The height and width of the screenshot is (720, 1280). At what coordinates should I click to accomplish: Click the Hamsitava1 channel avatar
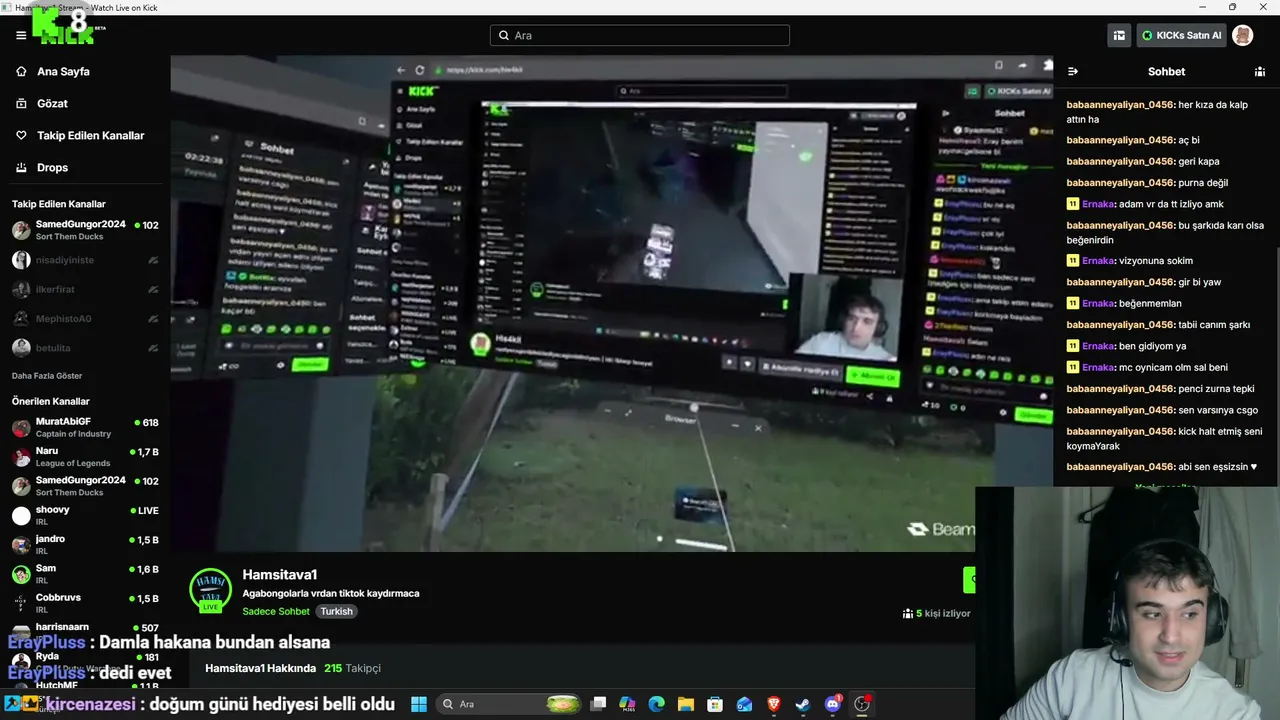click(x=211, y=590)
